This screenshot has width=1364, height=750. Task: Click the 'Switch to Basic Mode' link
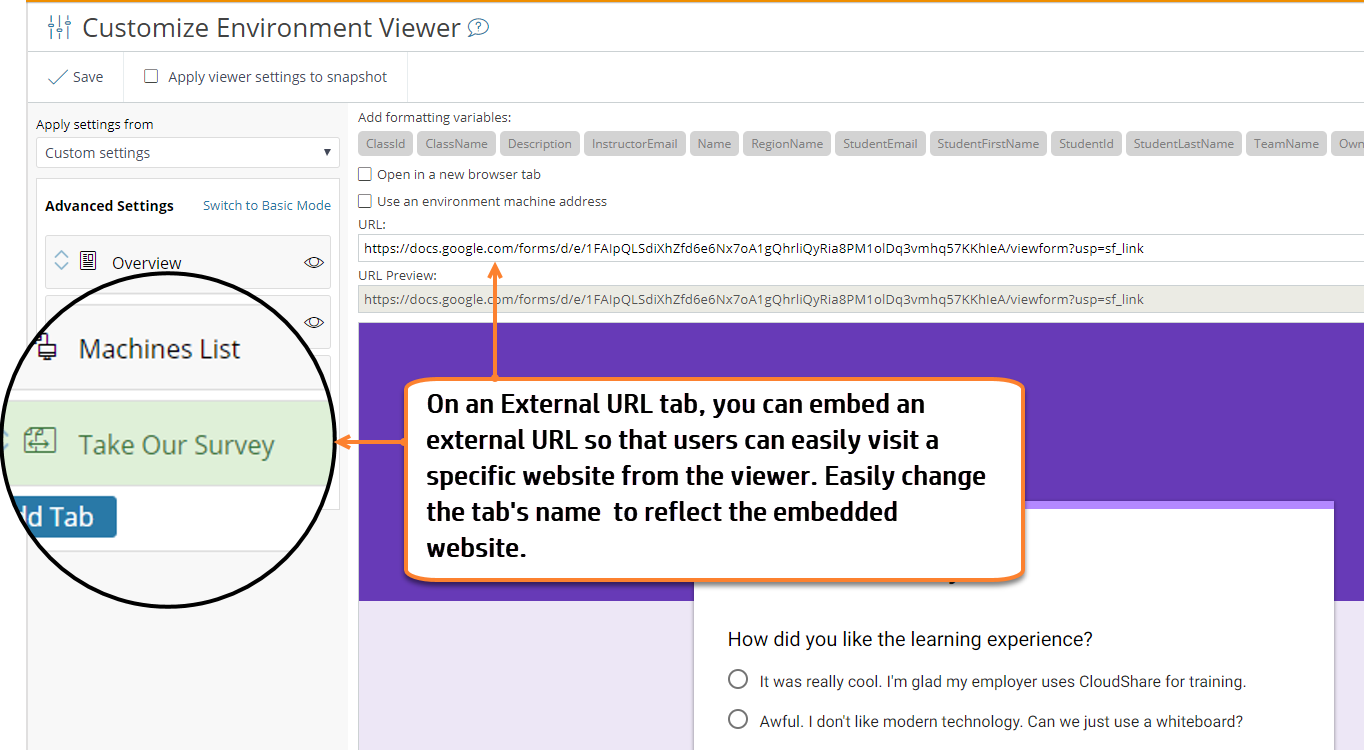266,205
